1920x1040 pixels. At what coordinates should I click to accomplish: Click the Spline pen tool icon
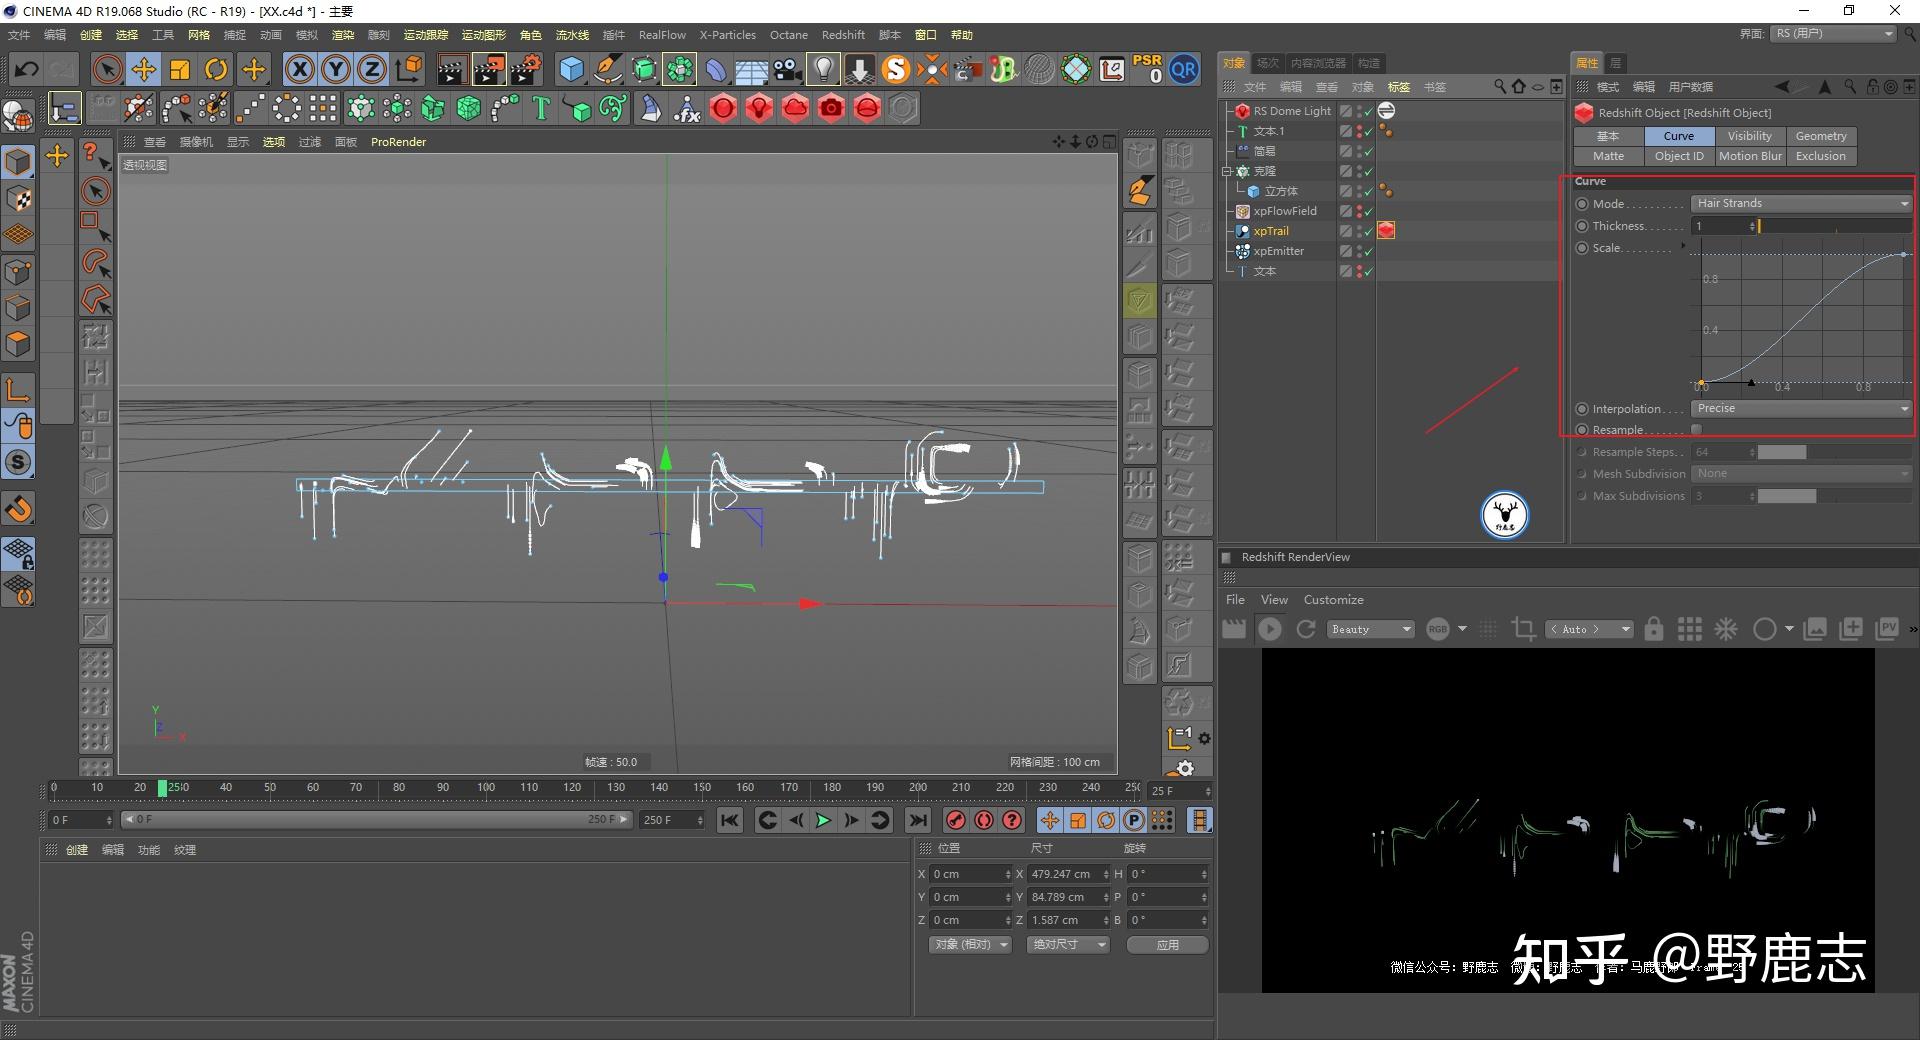click(x=607, y=69)
